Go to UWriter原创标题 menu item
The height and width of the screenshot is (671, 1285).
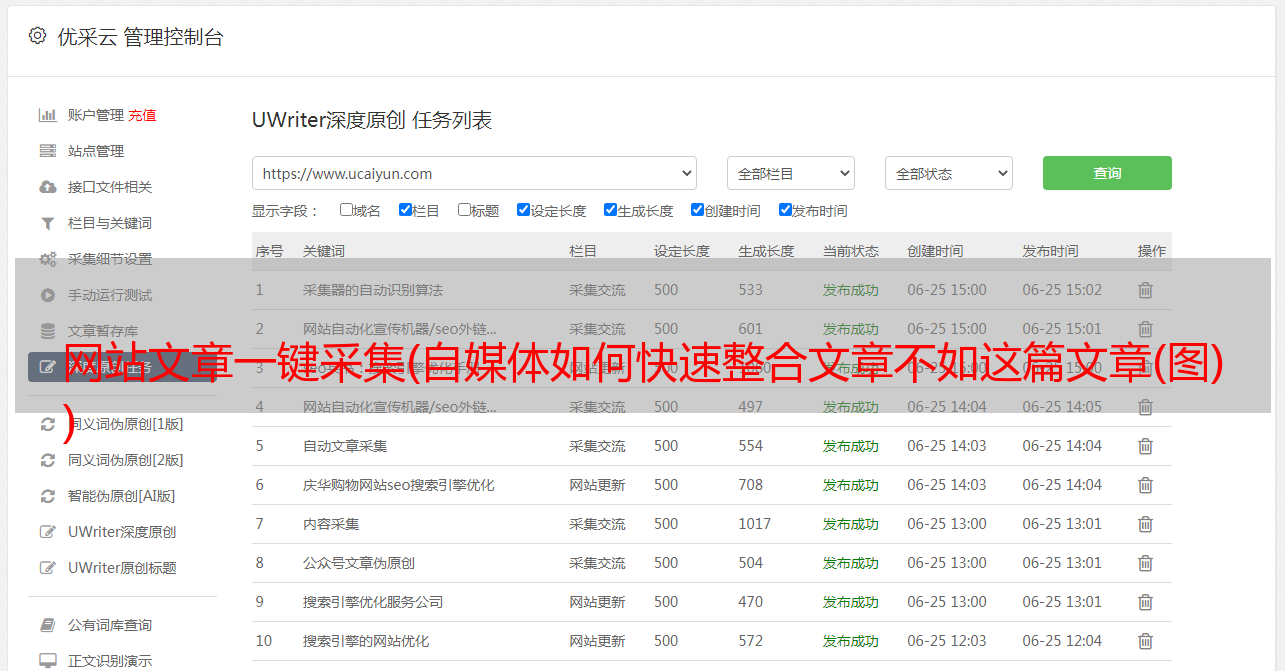(x=121, y=568)
